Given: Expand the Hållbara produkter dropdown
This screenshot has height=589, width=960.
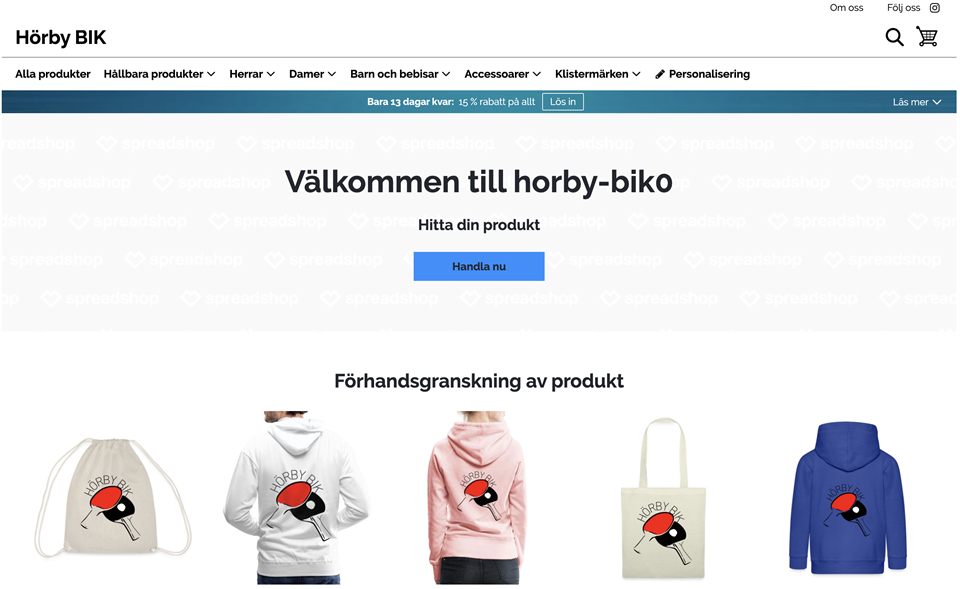Looking at the screenshot, I should 159,74.
